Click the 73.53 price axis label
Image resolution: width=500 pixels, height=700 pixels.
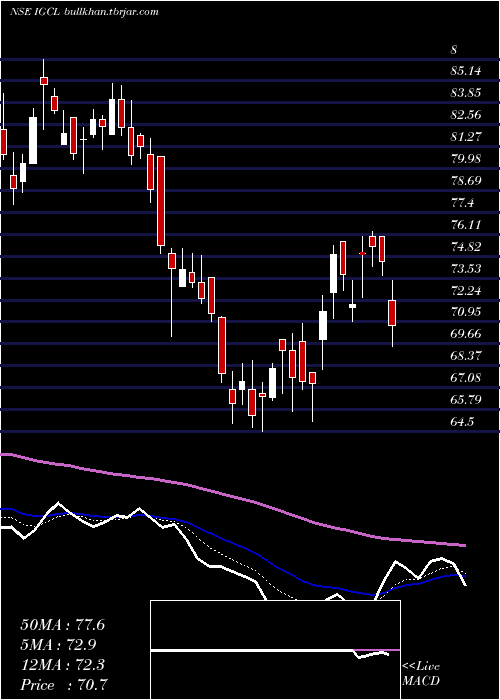(466, 268)
